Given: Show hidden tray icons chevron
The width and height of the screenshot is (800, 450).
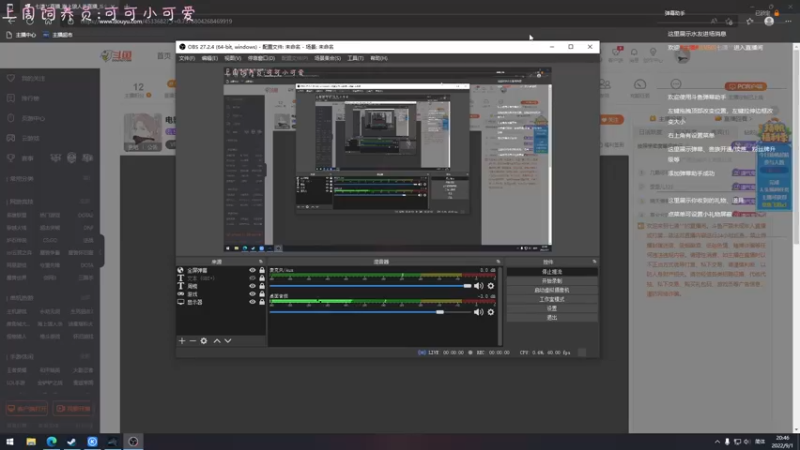Looking at the screenshot, I should click(717, 442).
